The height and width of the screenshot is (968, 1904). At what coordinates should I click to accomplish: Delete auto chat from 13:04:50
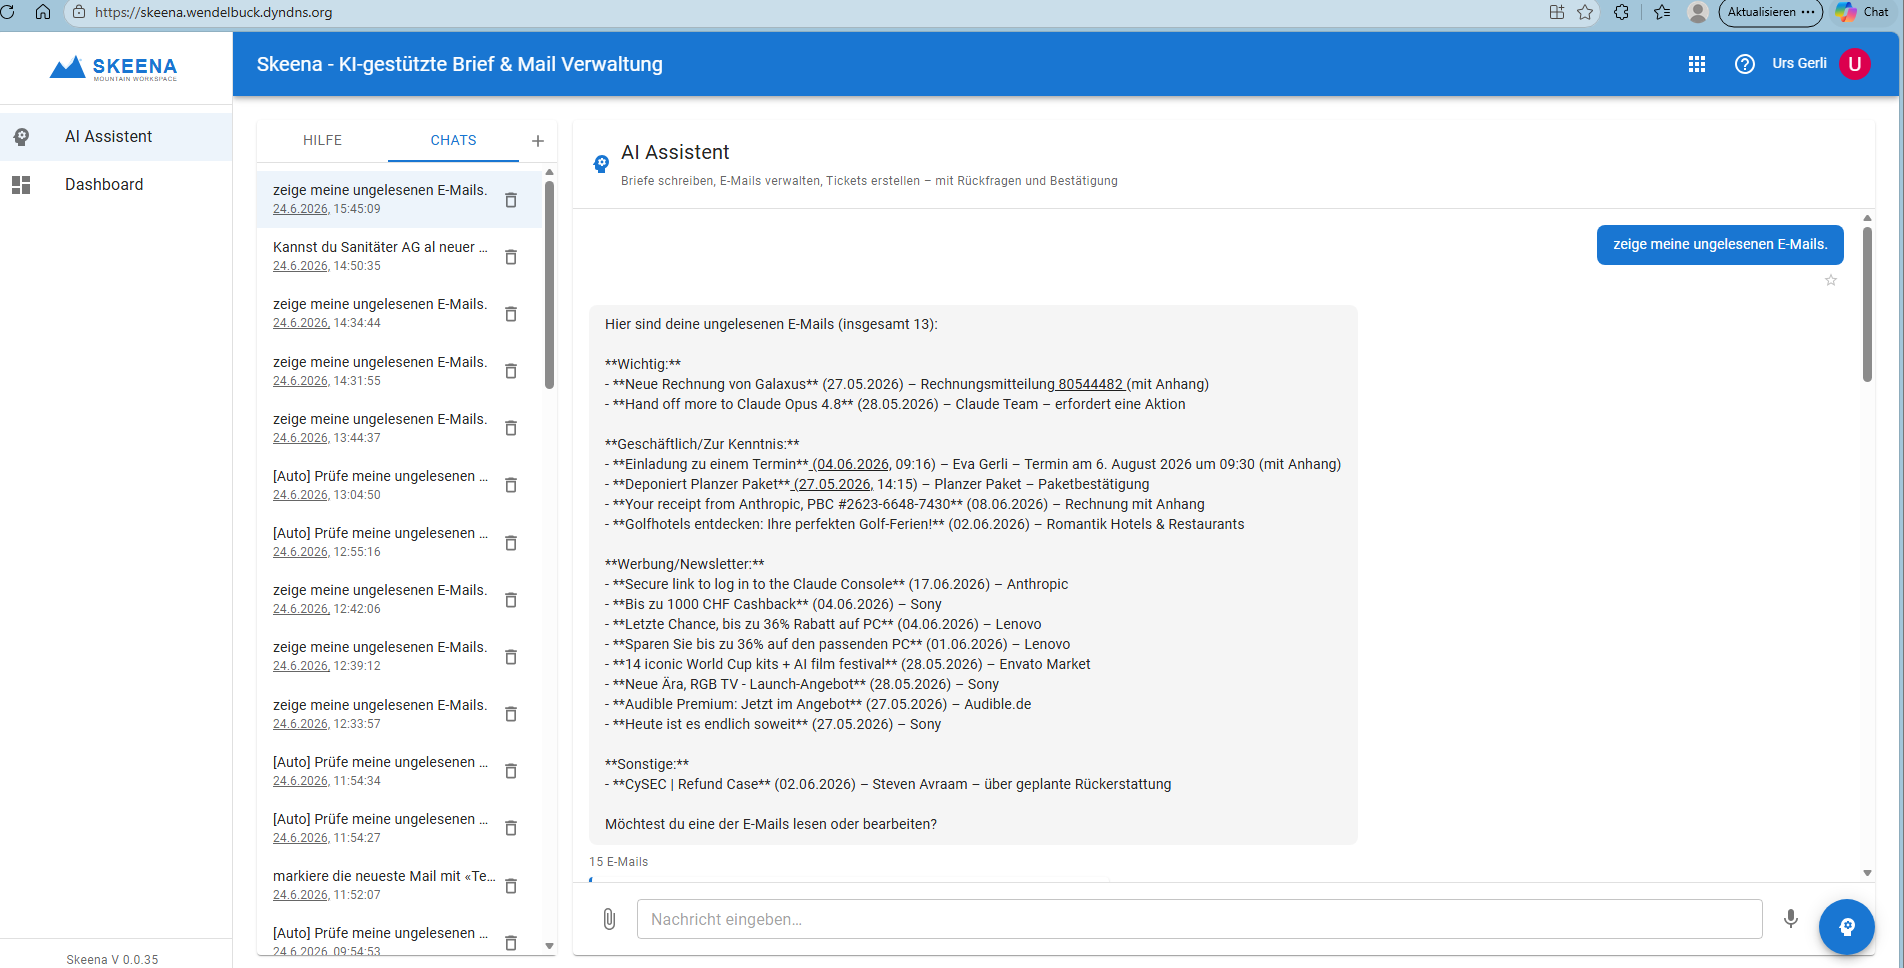[x=511, y=485]
